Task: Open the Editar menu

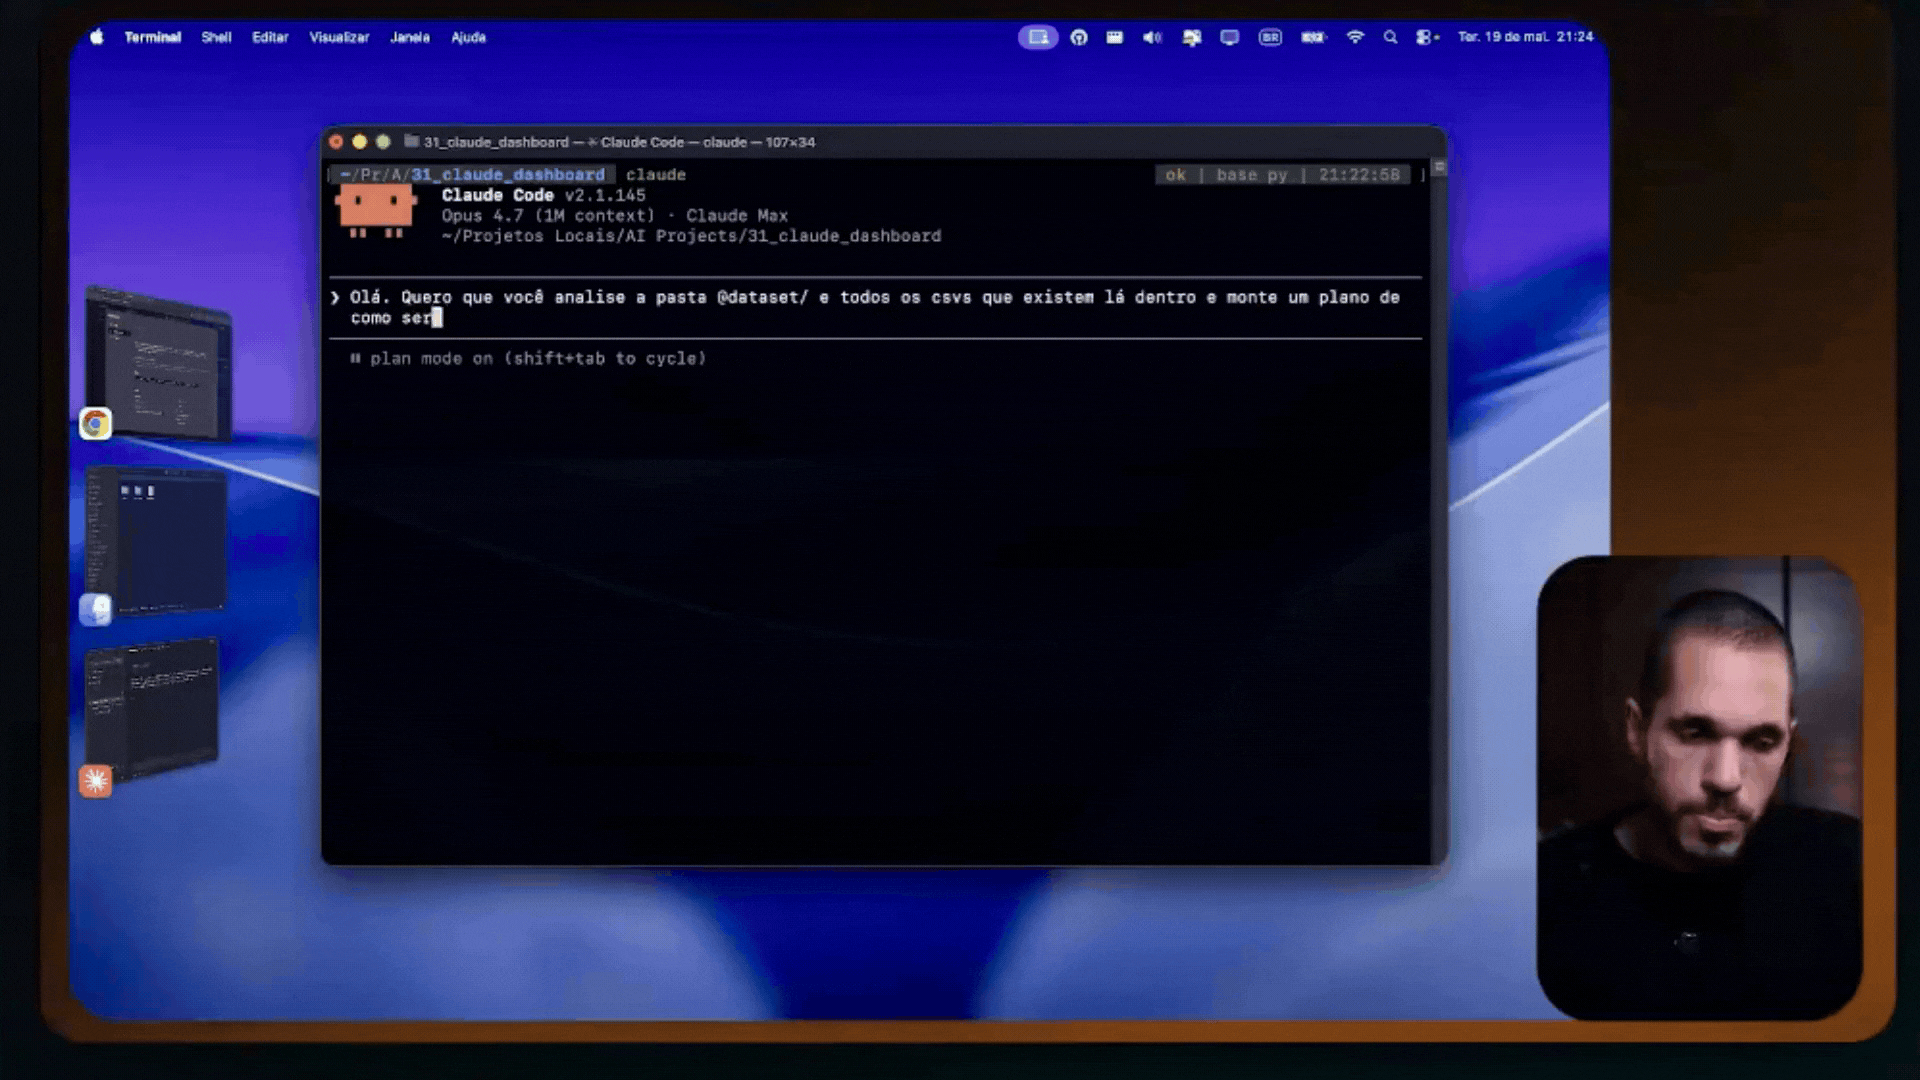Action: 270,37
